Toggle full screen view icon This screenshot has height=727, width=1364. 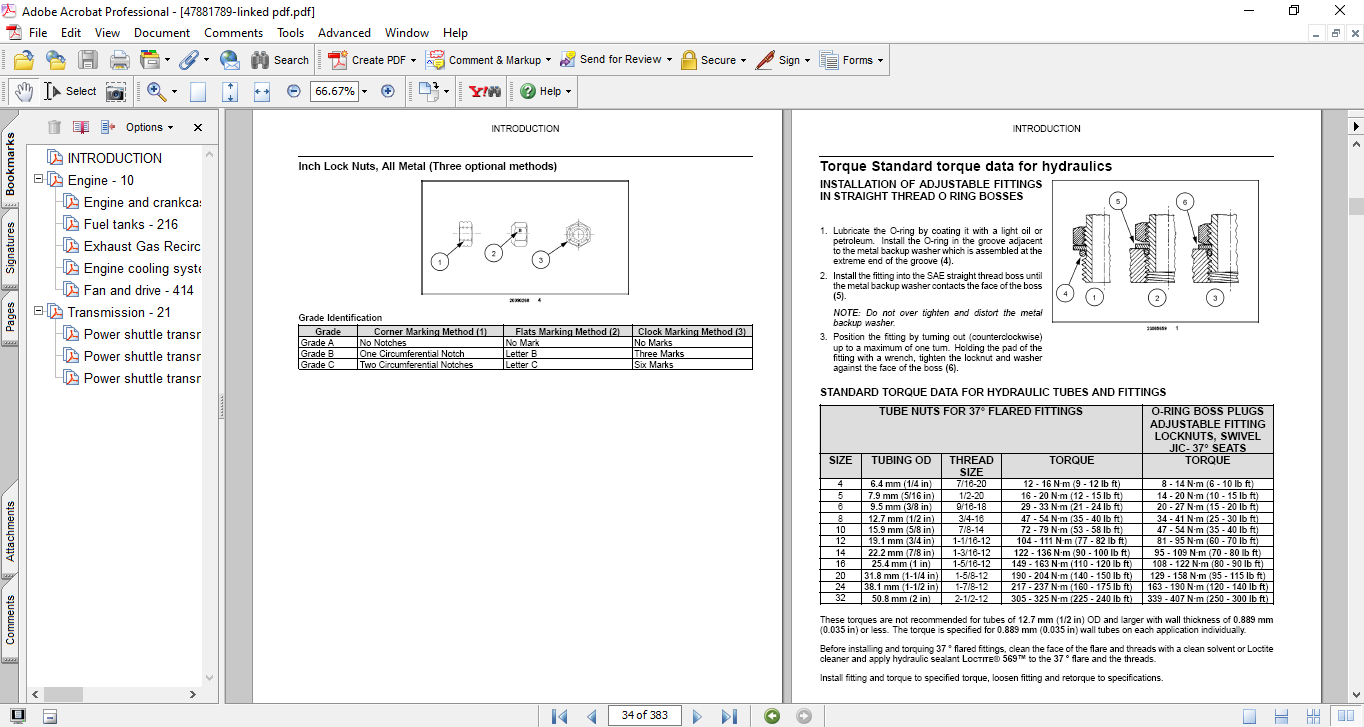pos(18,716)
